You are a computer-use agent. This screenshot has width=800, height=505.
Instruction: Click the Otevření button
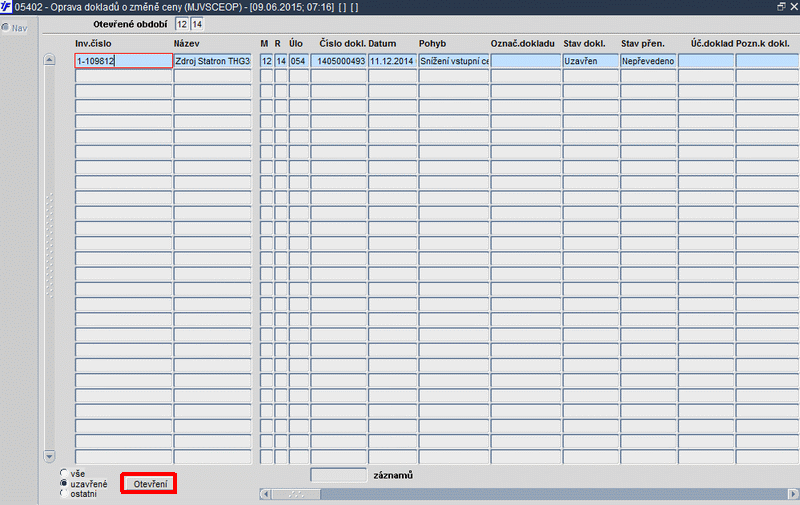tap(149, 484)
